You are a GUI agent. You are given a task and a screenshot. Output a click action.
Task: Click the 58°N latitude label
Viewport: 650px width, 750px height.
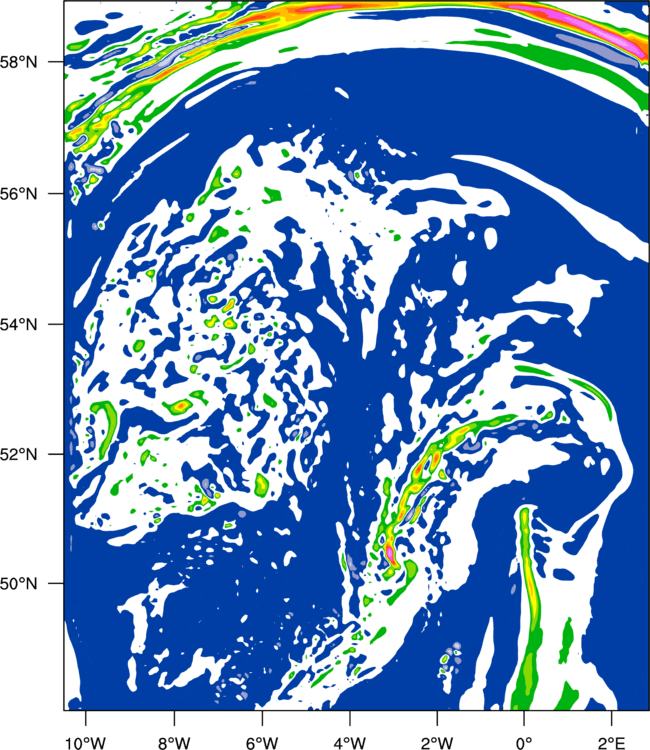click(x=19, y=62)
